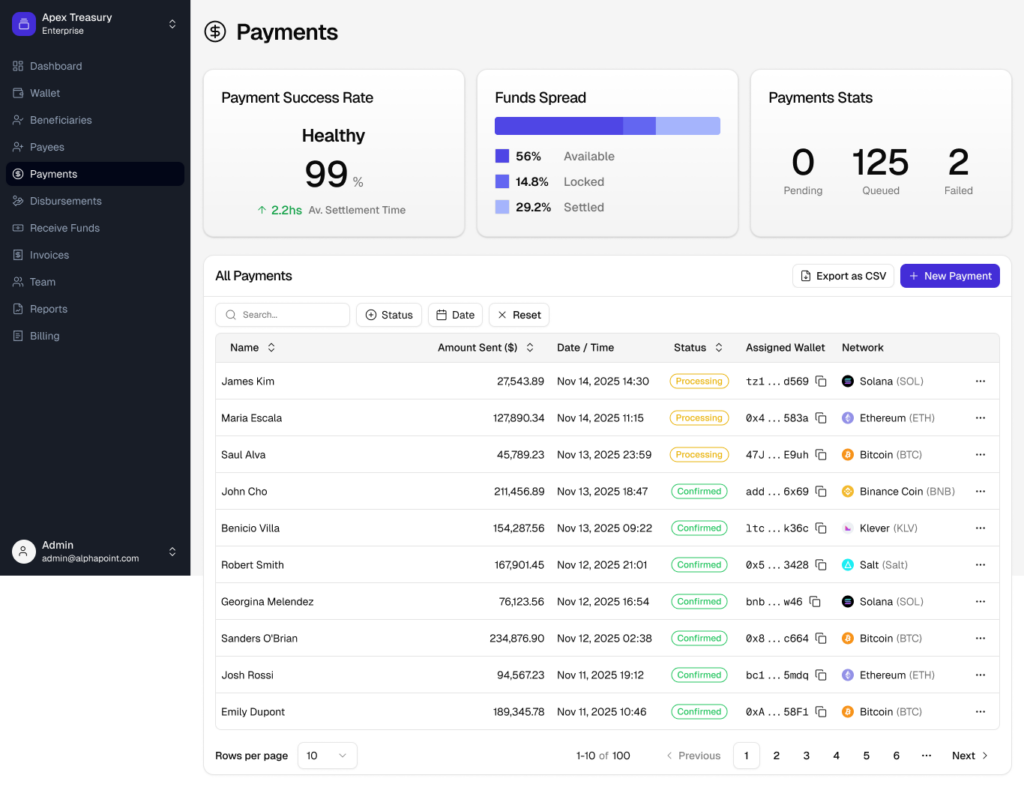Sort by Amount Sent column
1024x793 pixels.
[530, 348]
